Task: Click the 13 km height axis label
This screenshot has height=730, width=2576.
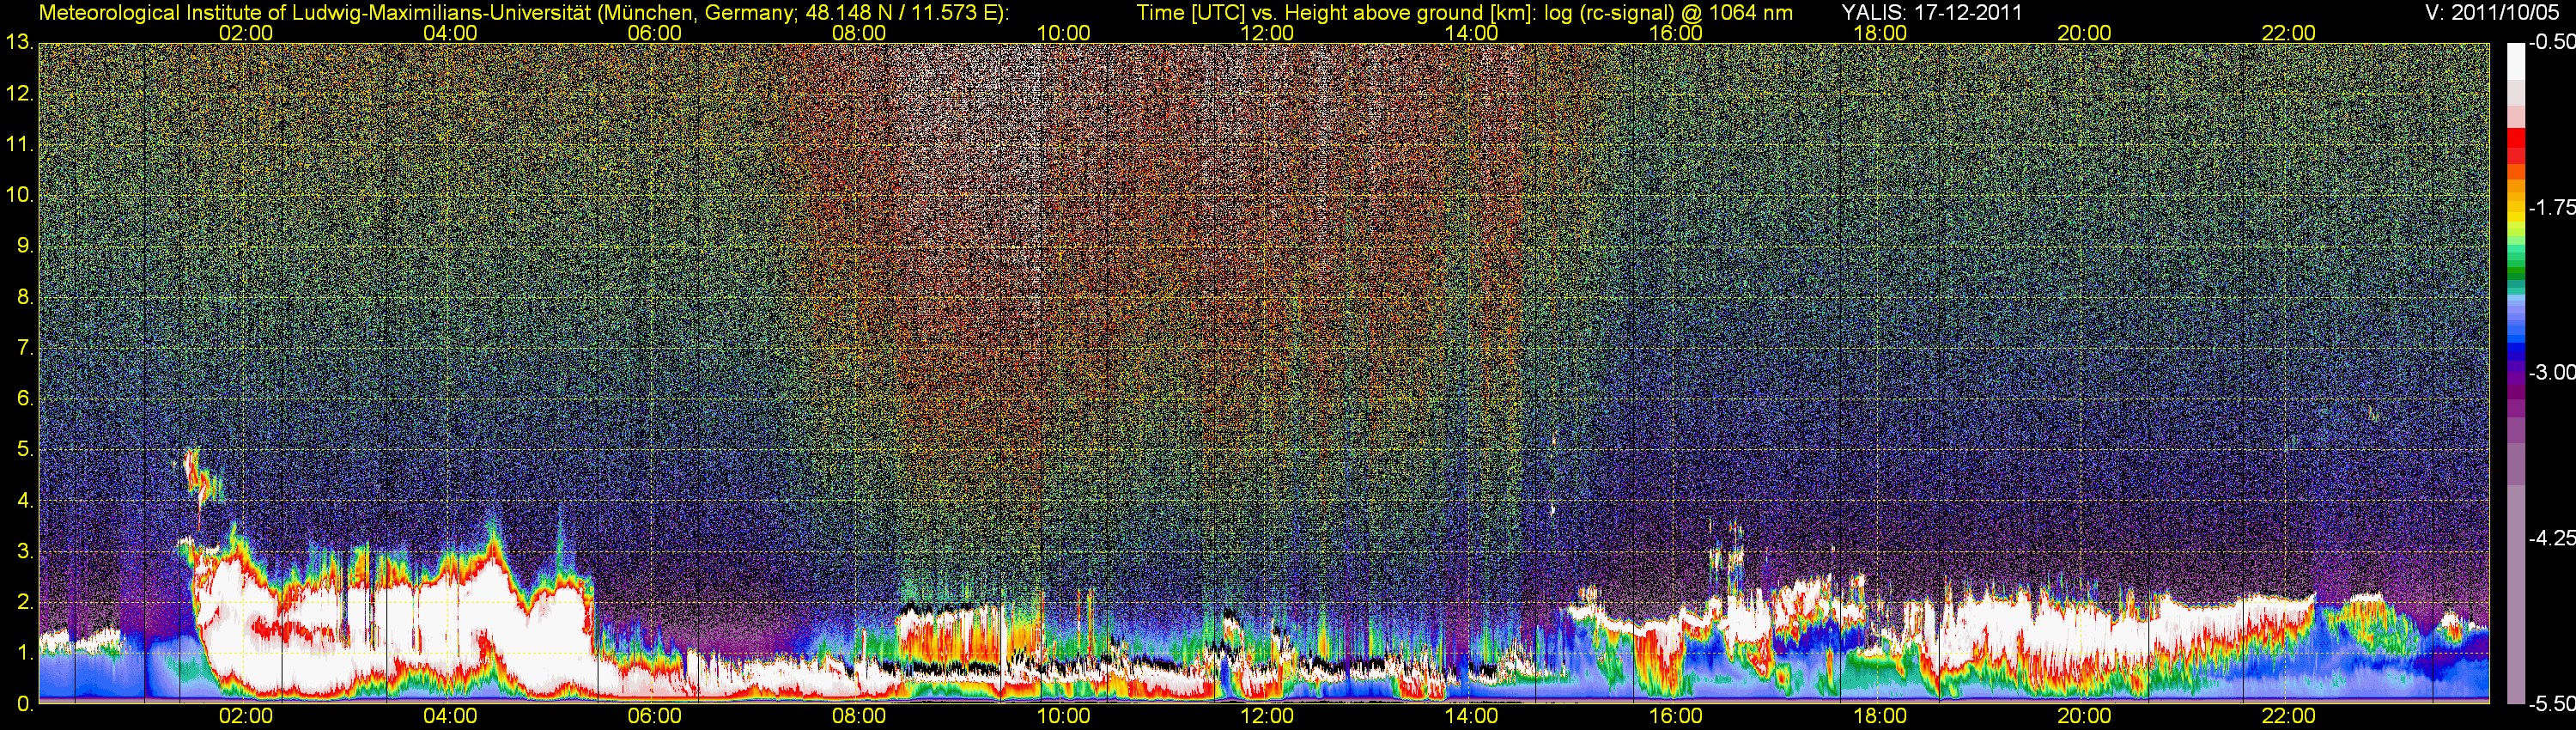Action: pos(19,43)
